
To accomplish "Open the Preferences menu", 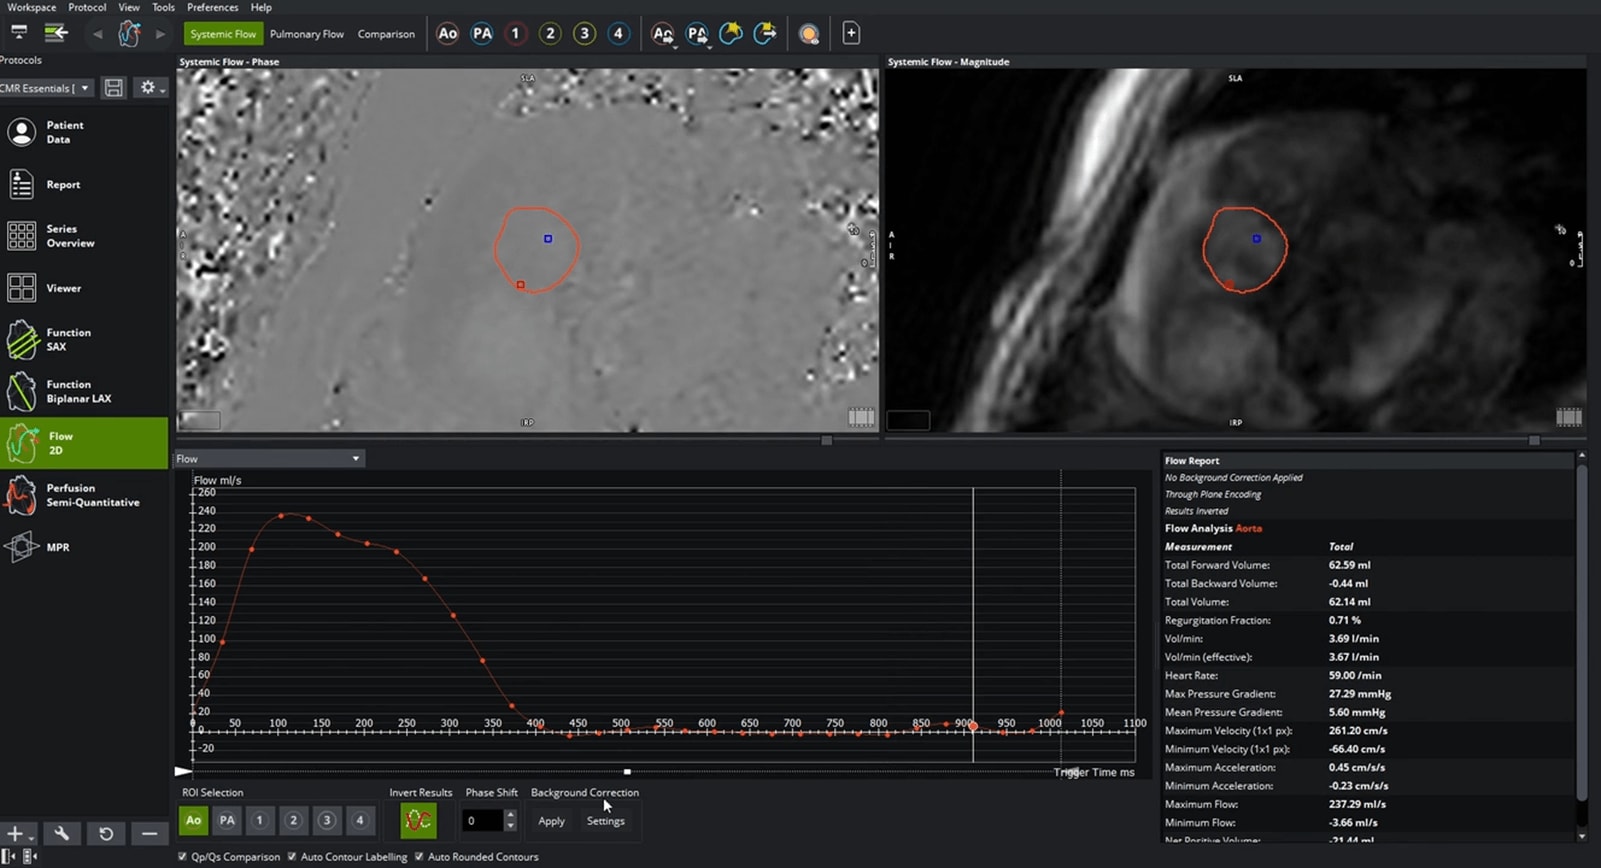I will tap(212, 7).
